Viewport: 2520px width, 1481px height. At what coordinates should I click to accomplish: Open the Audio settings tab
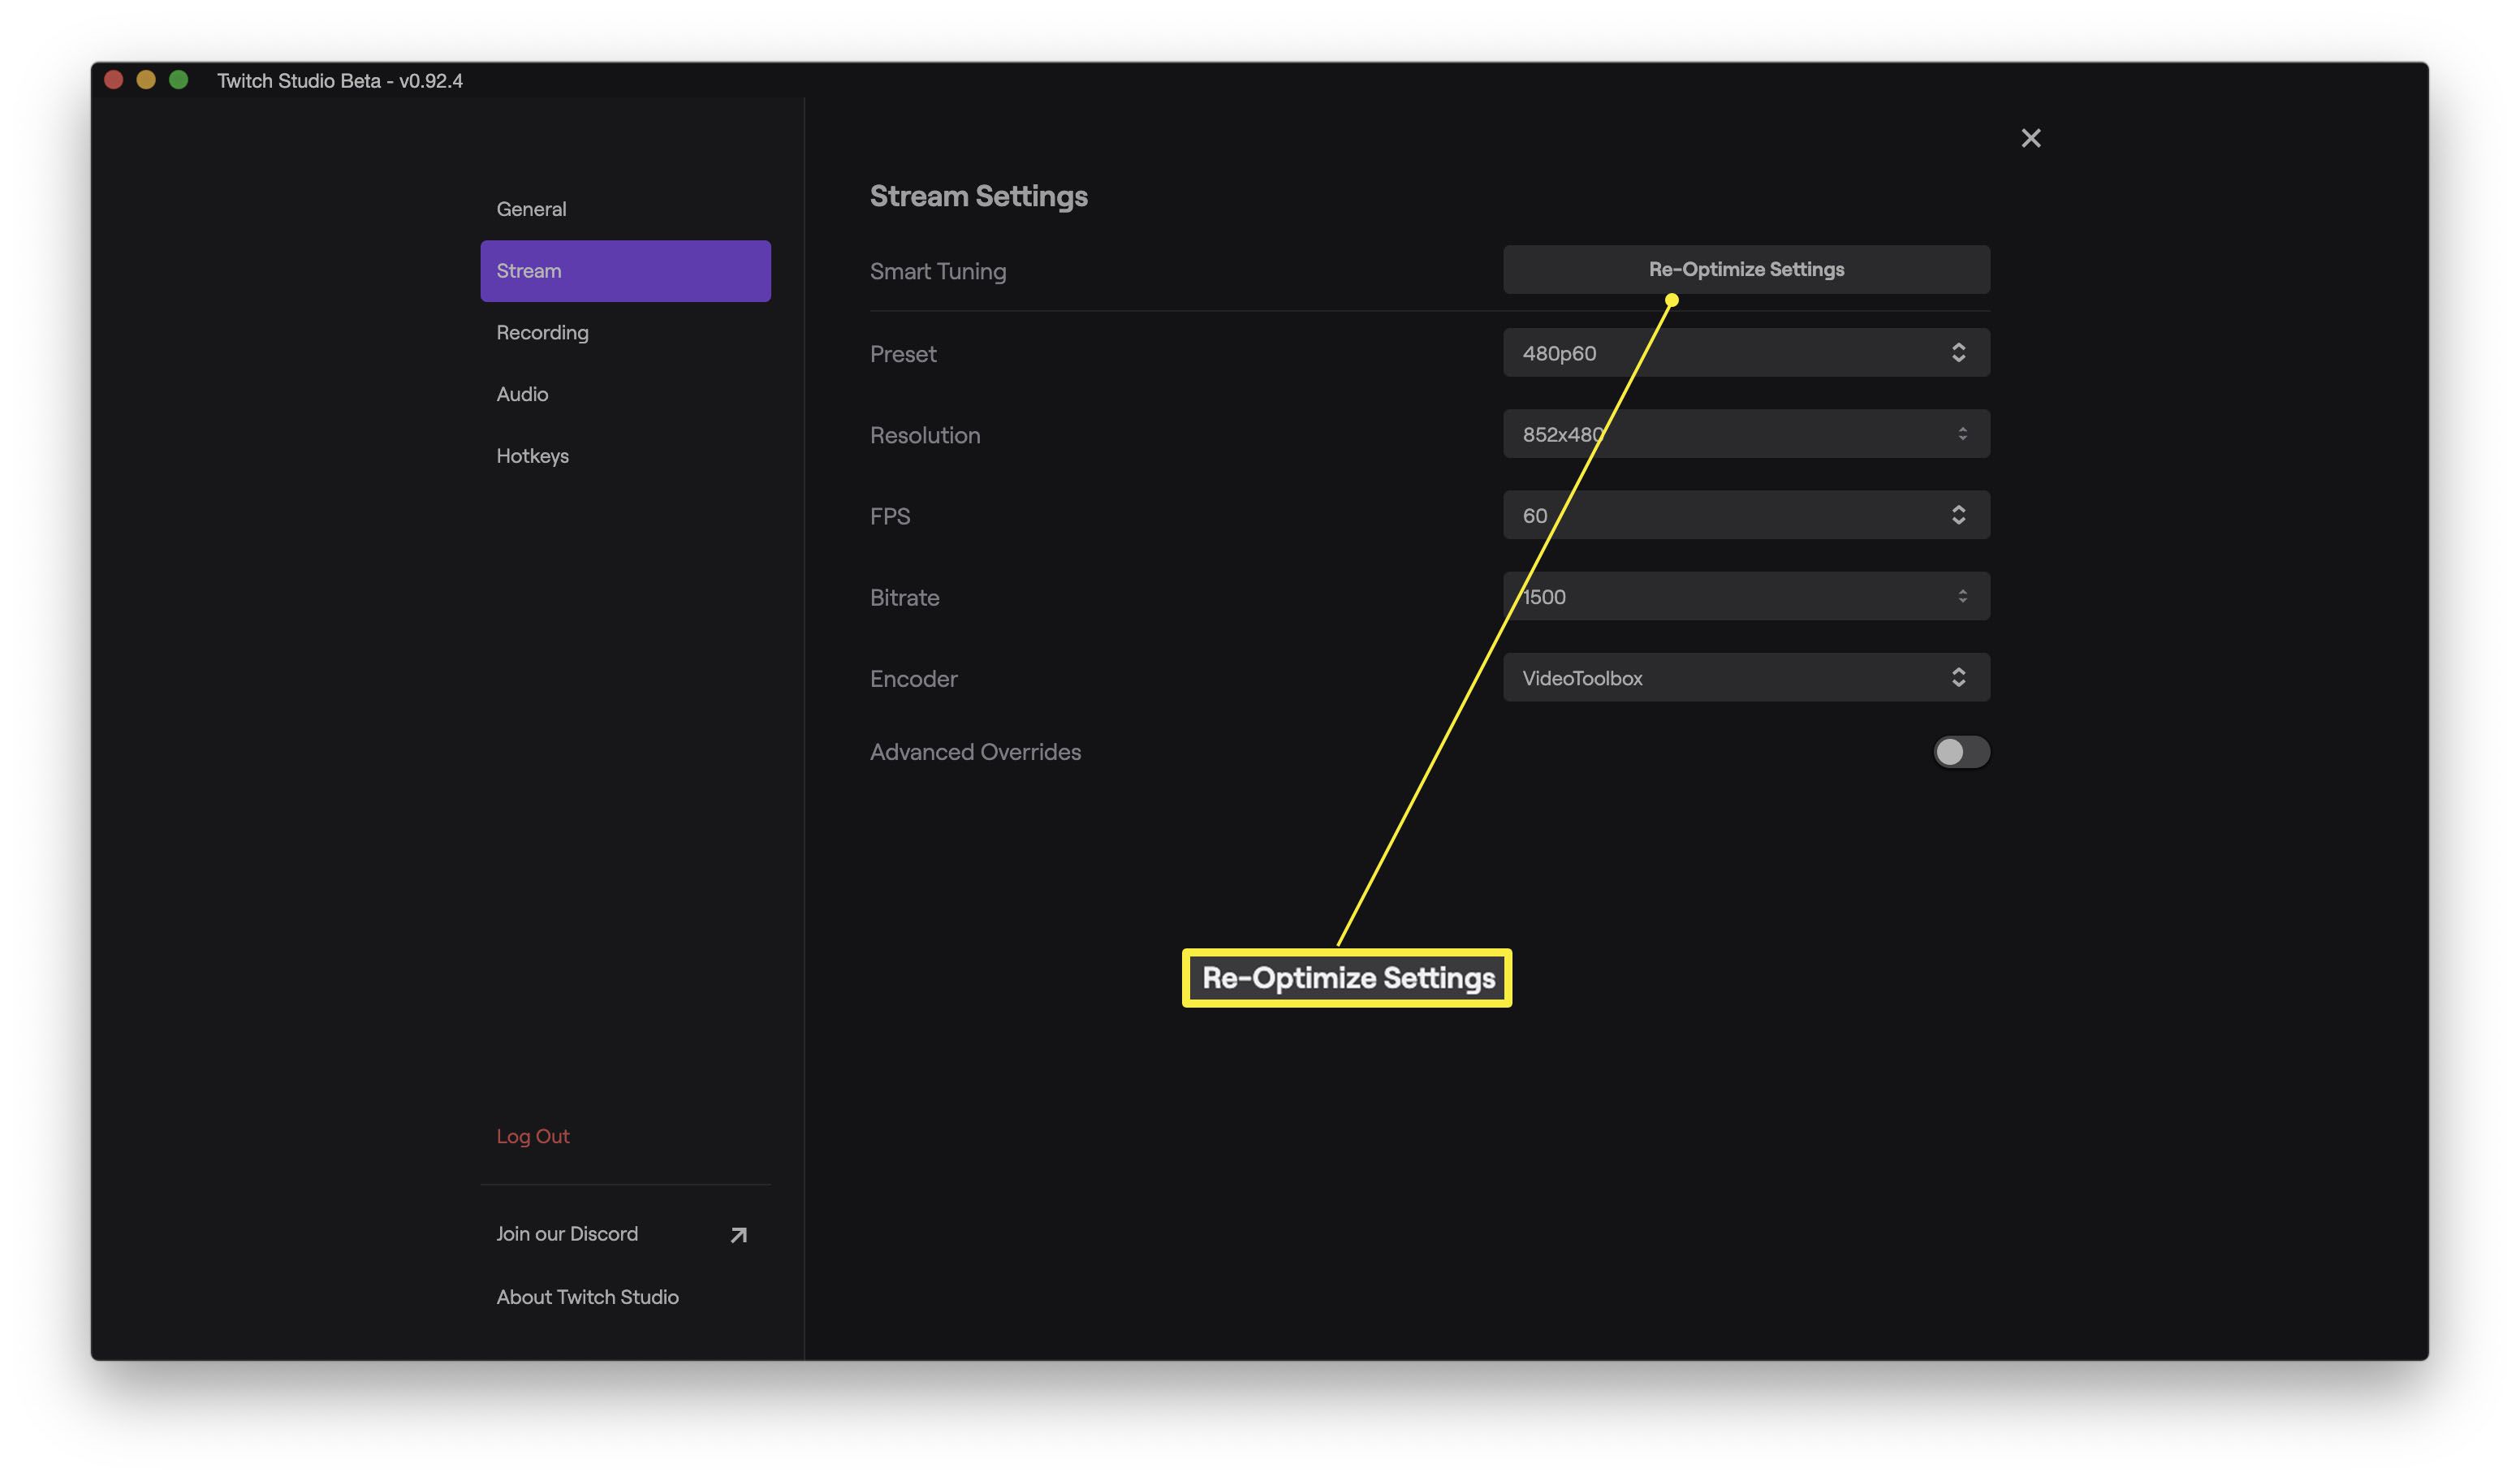625,394
